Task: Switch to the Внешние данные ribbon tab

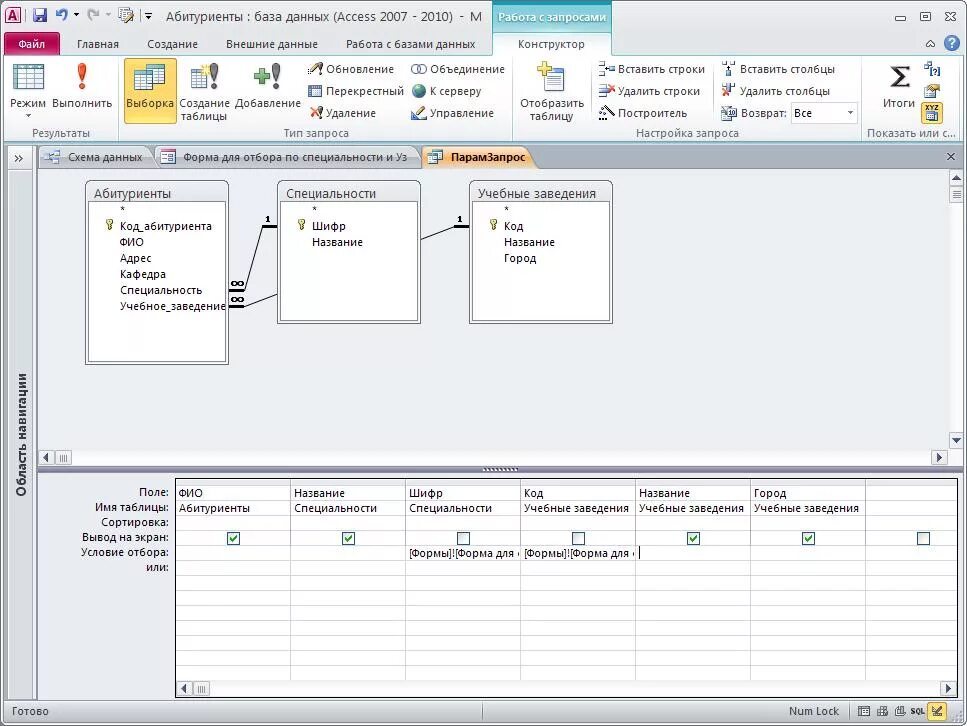Action: click(x=271, y=44)
